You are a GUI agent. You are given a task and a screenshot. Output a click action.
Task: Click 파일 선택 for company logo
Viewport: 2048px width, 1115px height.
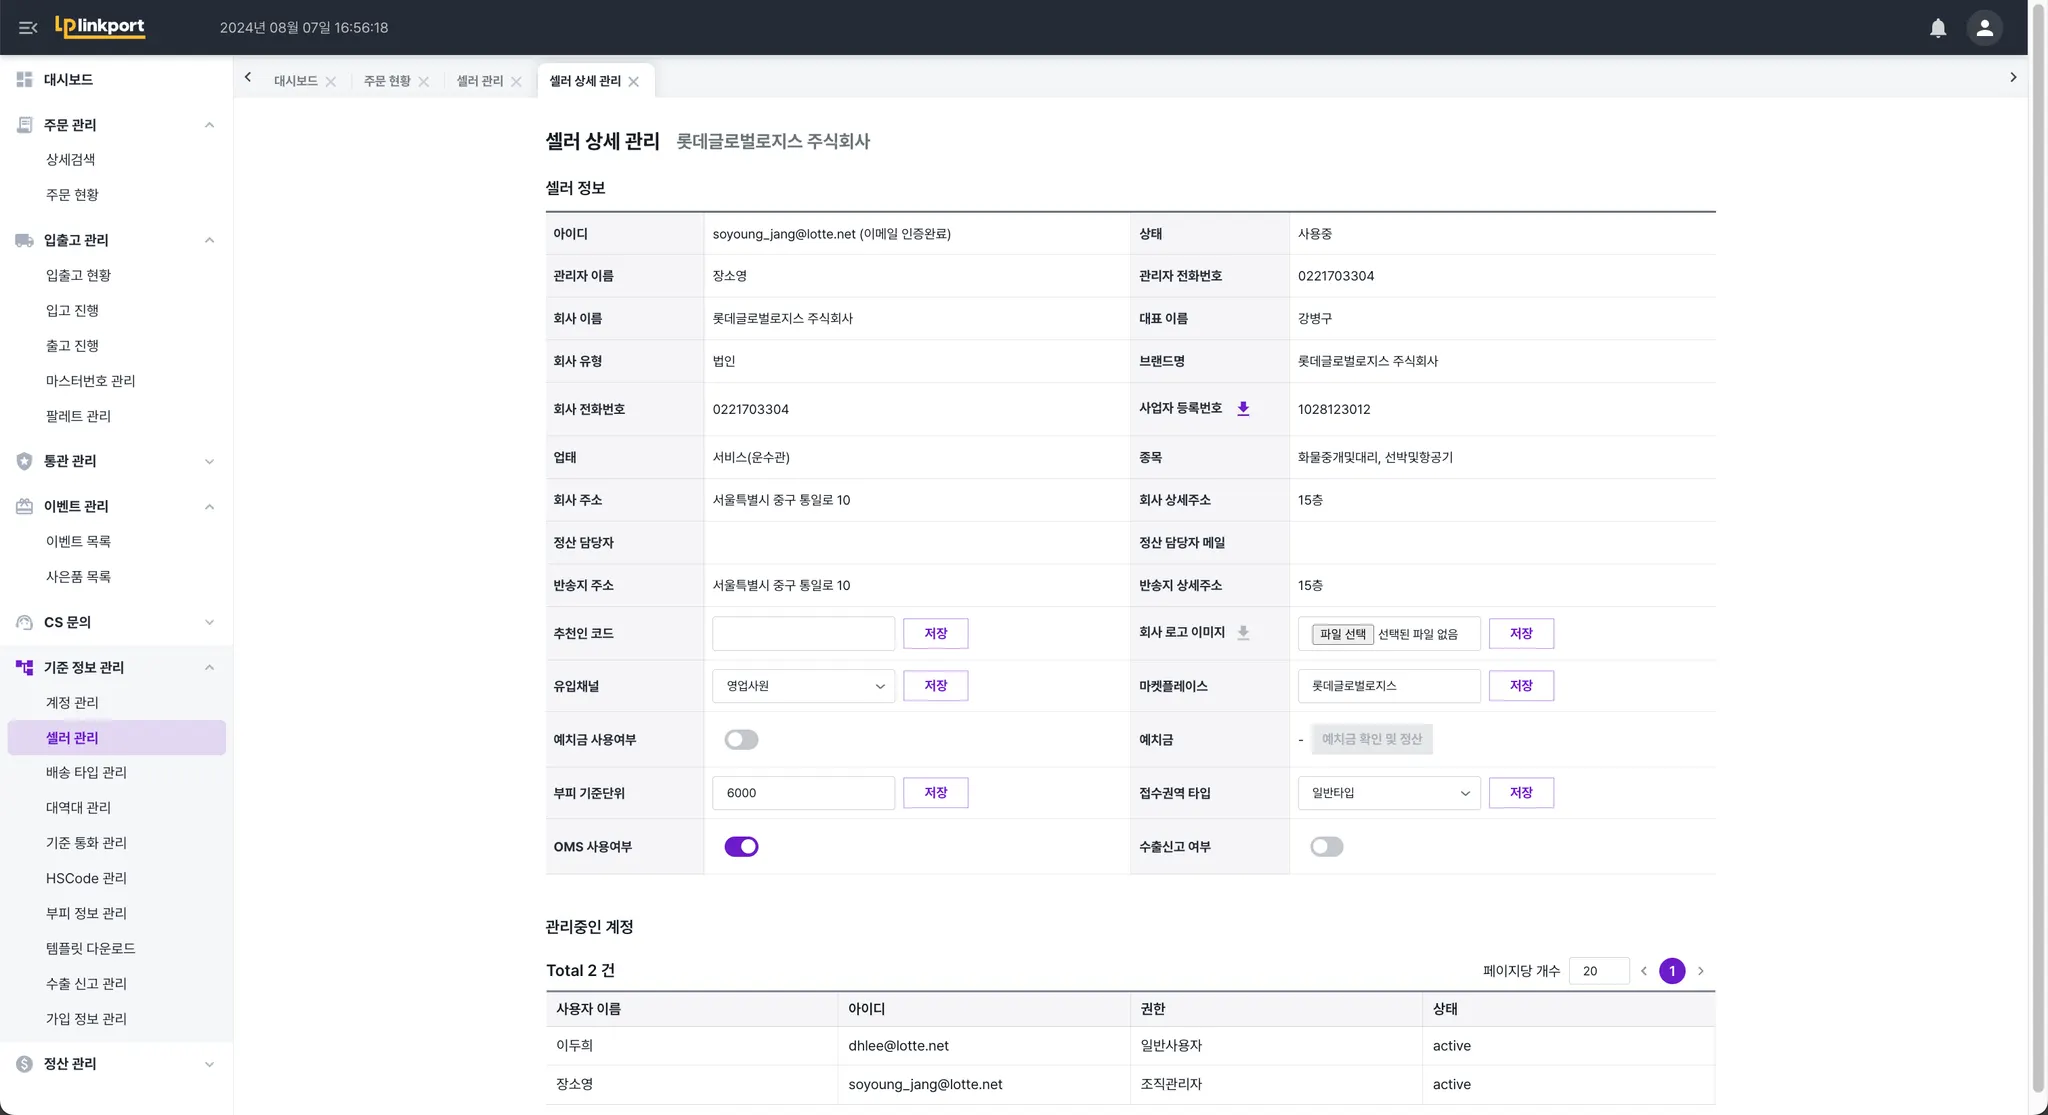1342,634
